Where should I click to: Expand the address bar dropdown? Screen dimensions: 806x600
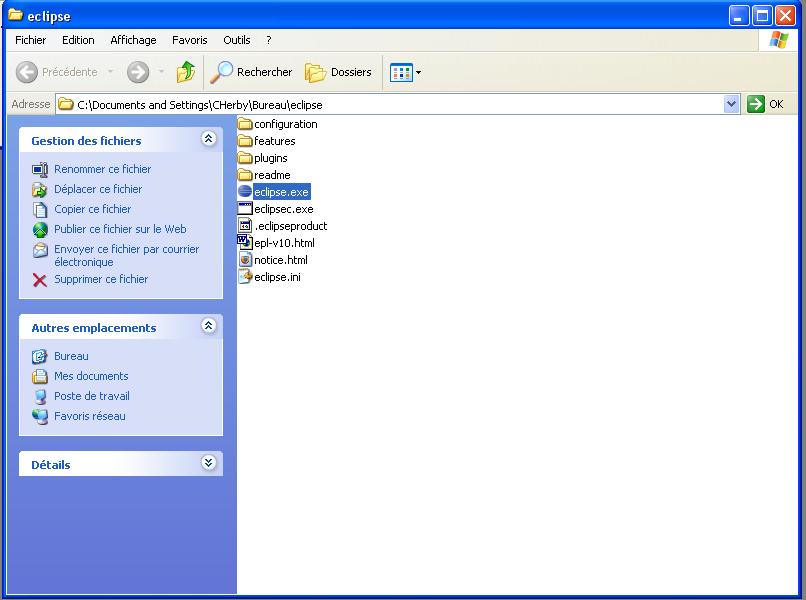click(731, 104)
